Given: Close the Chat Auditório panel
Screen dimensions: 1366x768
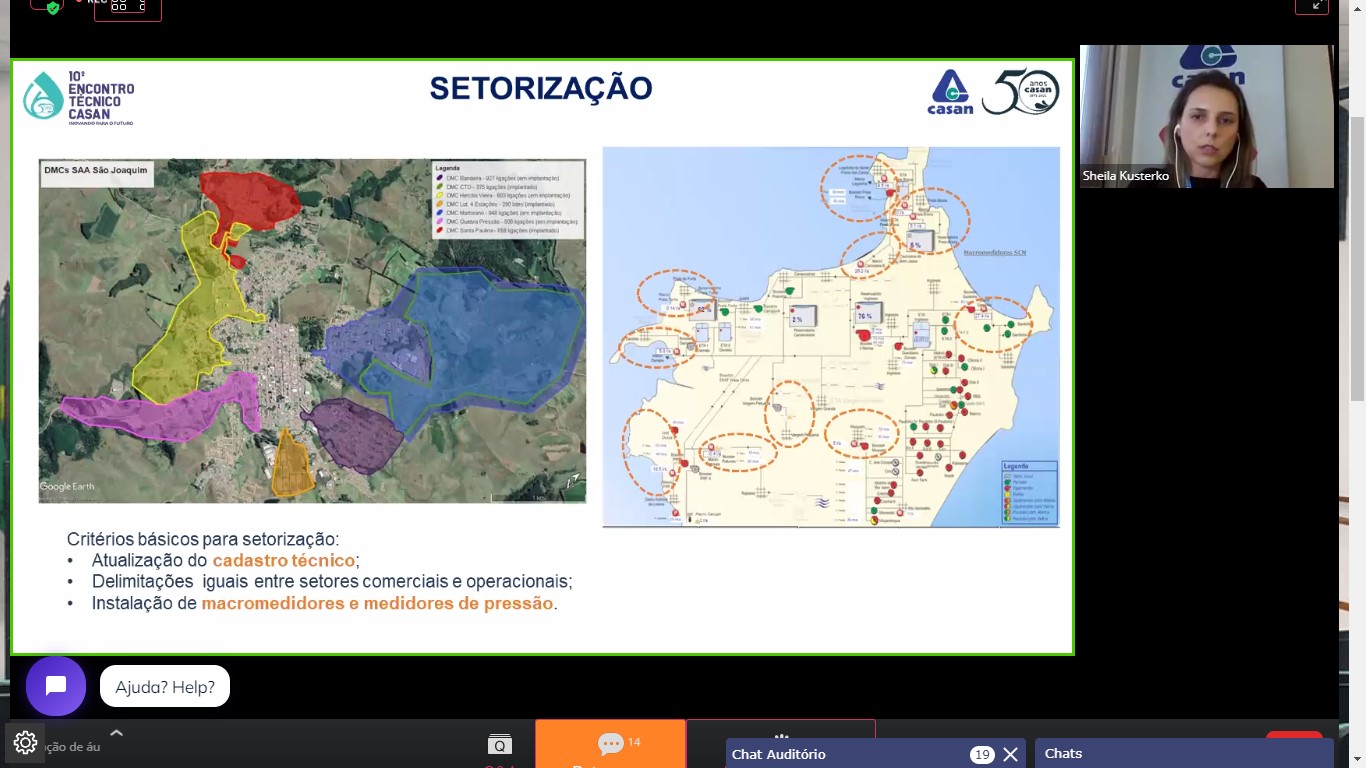Looking at the screenshot, I should [x=1010, y=754].
